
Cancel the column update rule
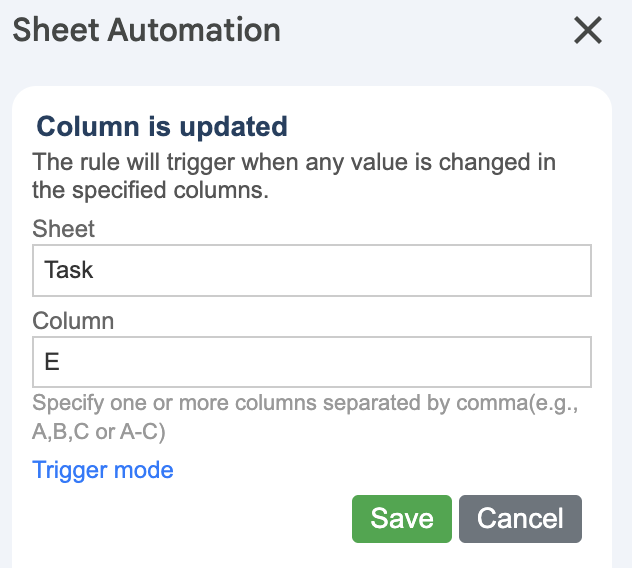pyautogui.click(x=520, y=518)
